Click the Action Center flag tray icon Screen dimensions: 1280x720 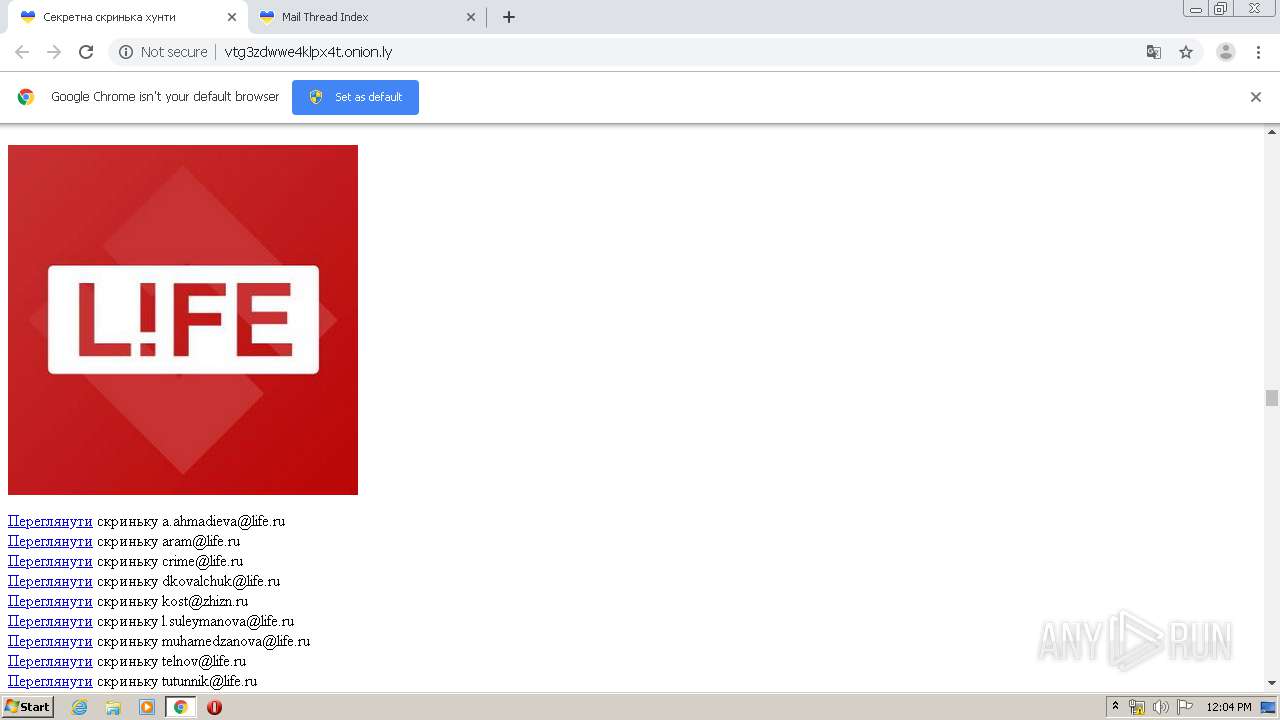pos(1185,707)
